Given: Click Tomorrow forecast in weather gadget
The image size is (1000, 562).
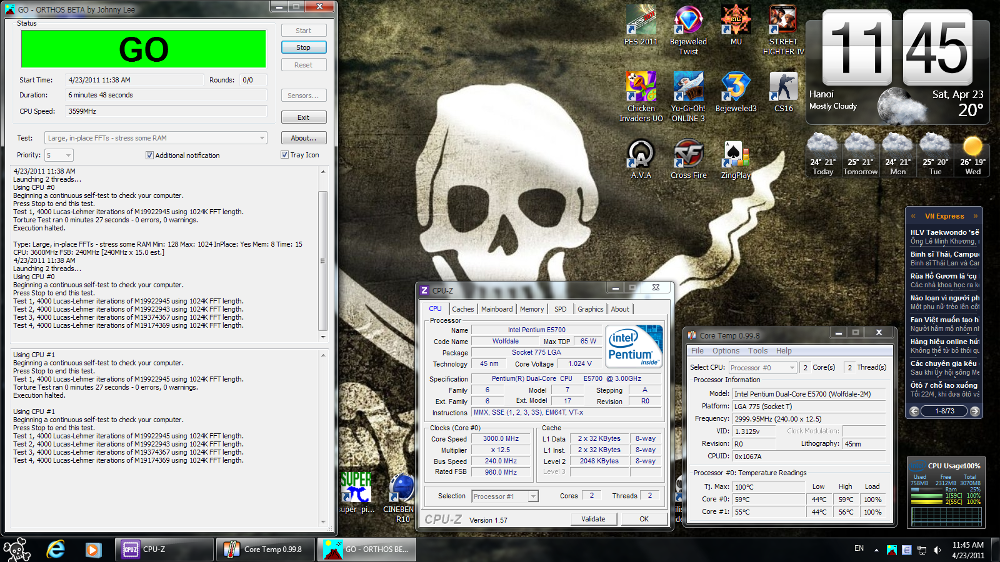Looking at the screenshot, I should click(860, 154).
